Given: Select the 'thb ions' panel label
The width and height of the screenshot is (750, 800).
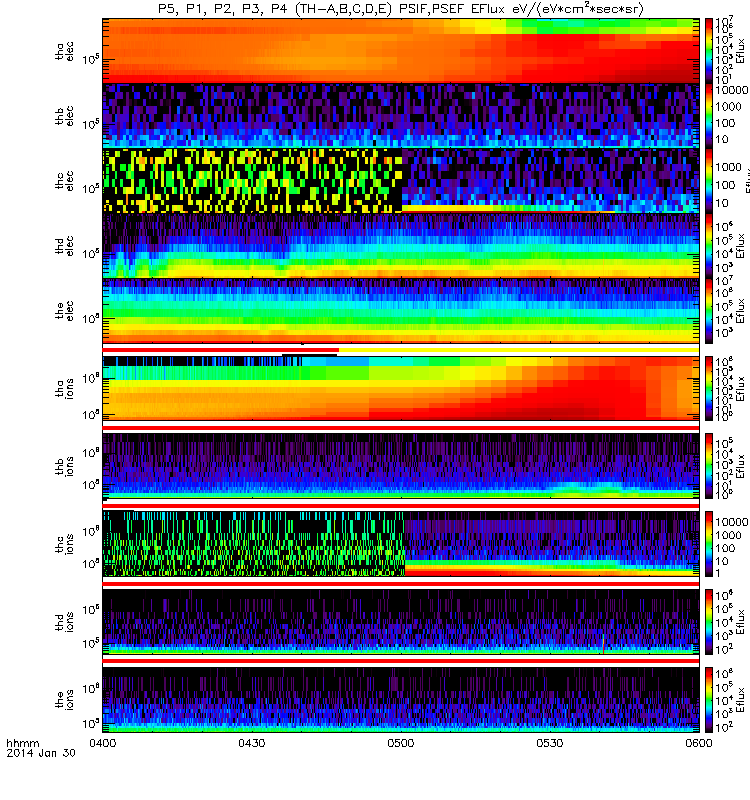Looking at the screenshot, I should 64,466.
